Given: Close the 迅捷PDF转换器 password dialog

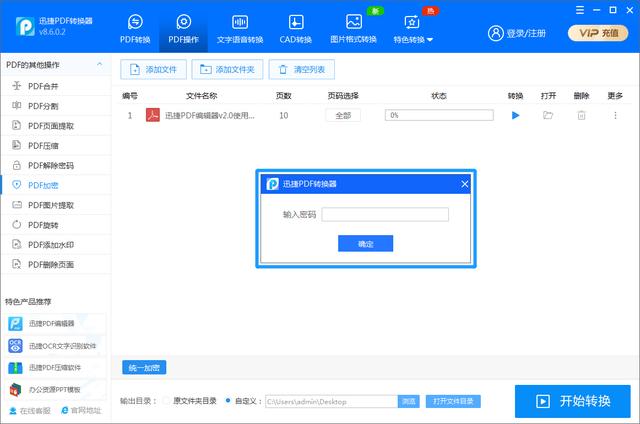Looking at the screenshot, I should 464,184.
